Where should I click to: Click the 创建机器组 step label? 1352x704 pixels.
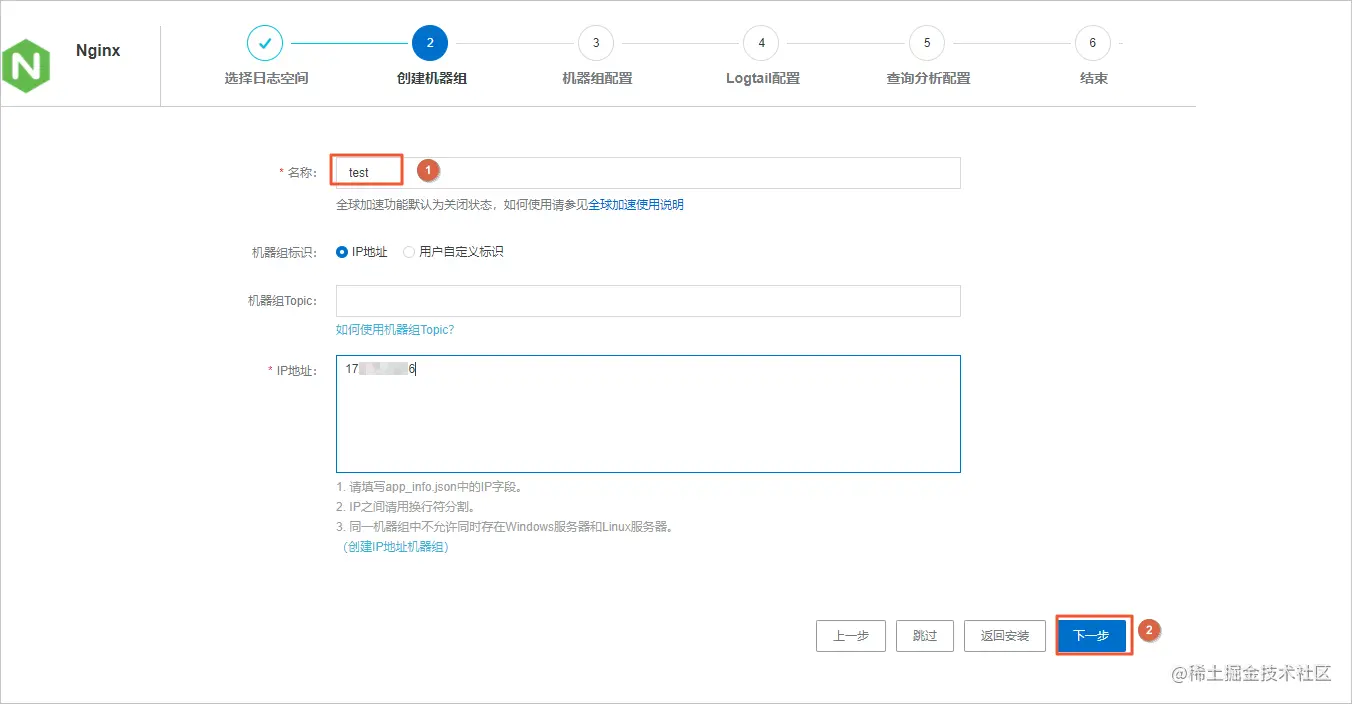click(432, 78)
